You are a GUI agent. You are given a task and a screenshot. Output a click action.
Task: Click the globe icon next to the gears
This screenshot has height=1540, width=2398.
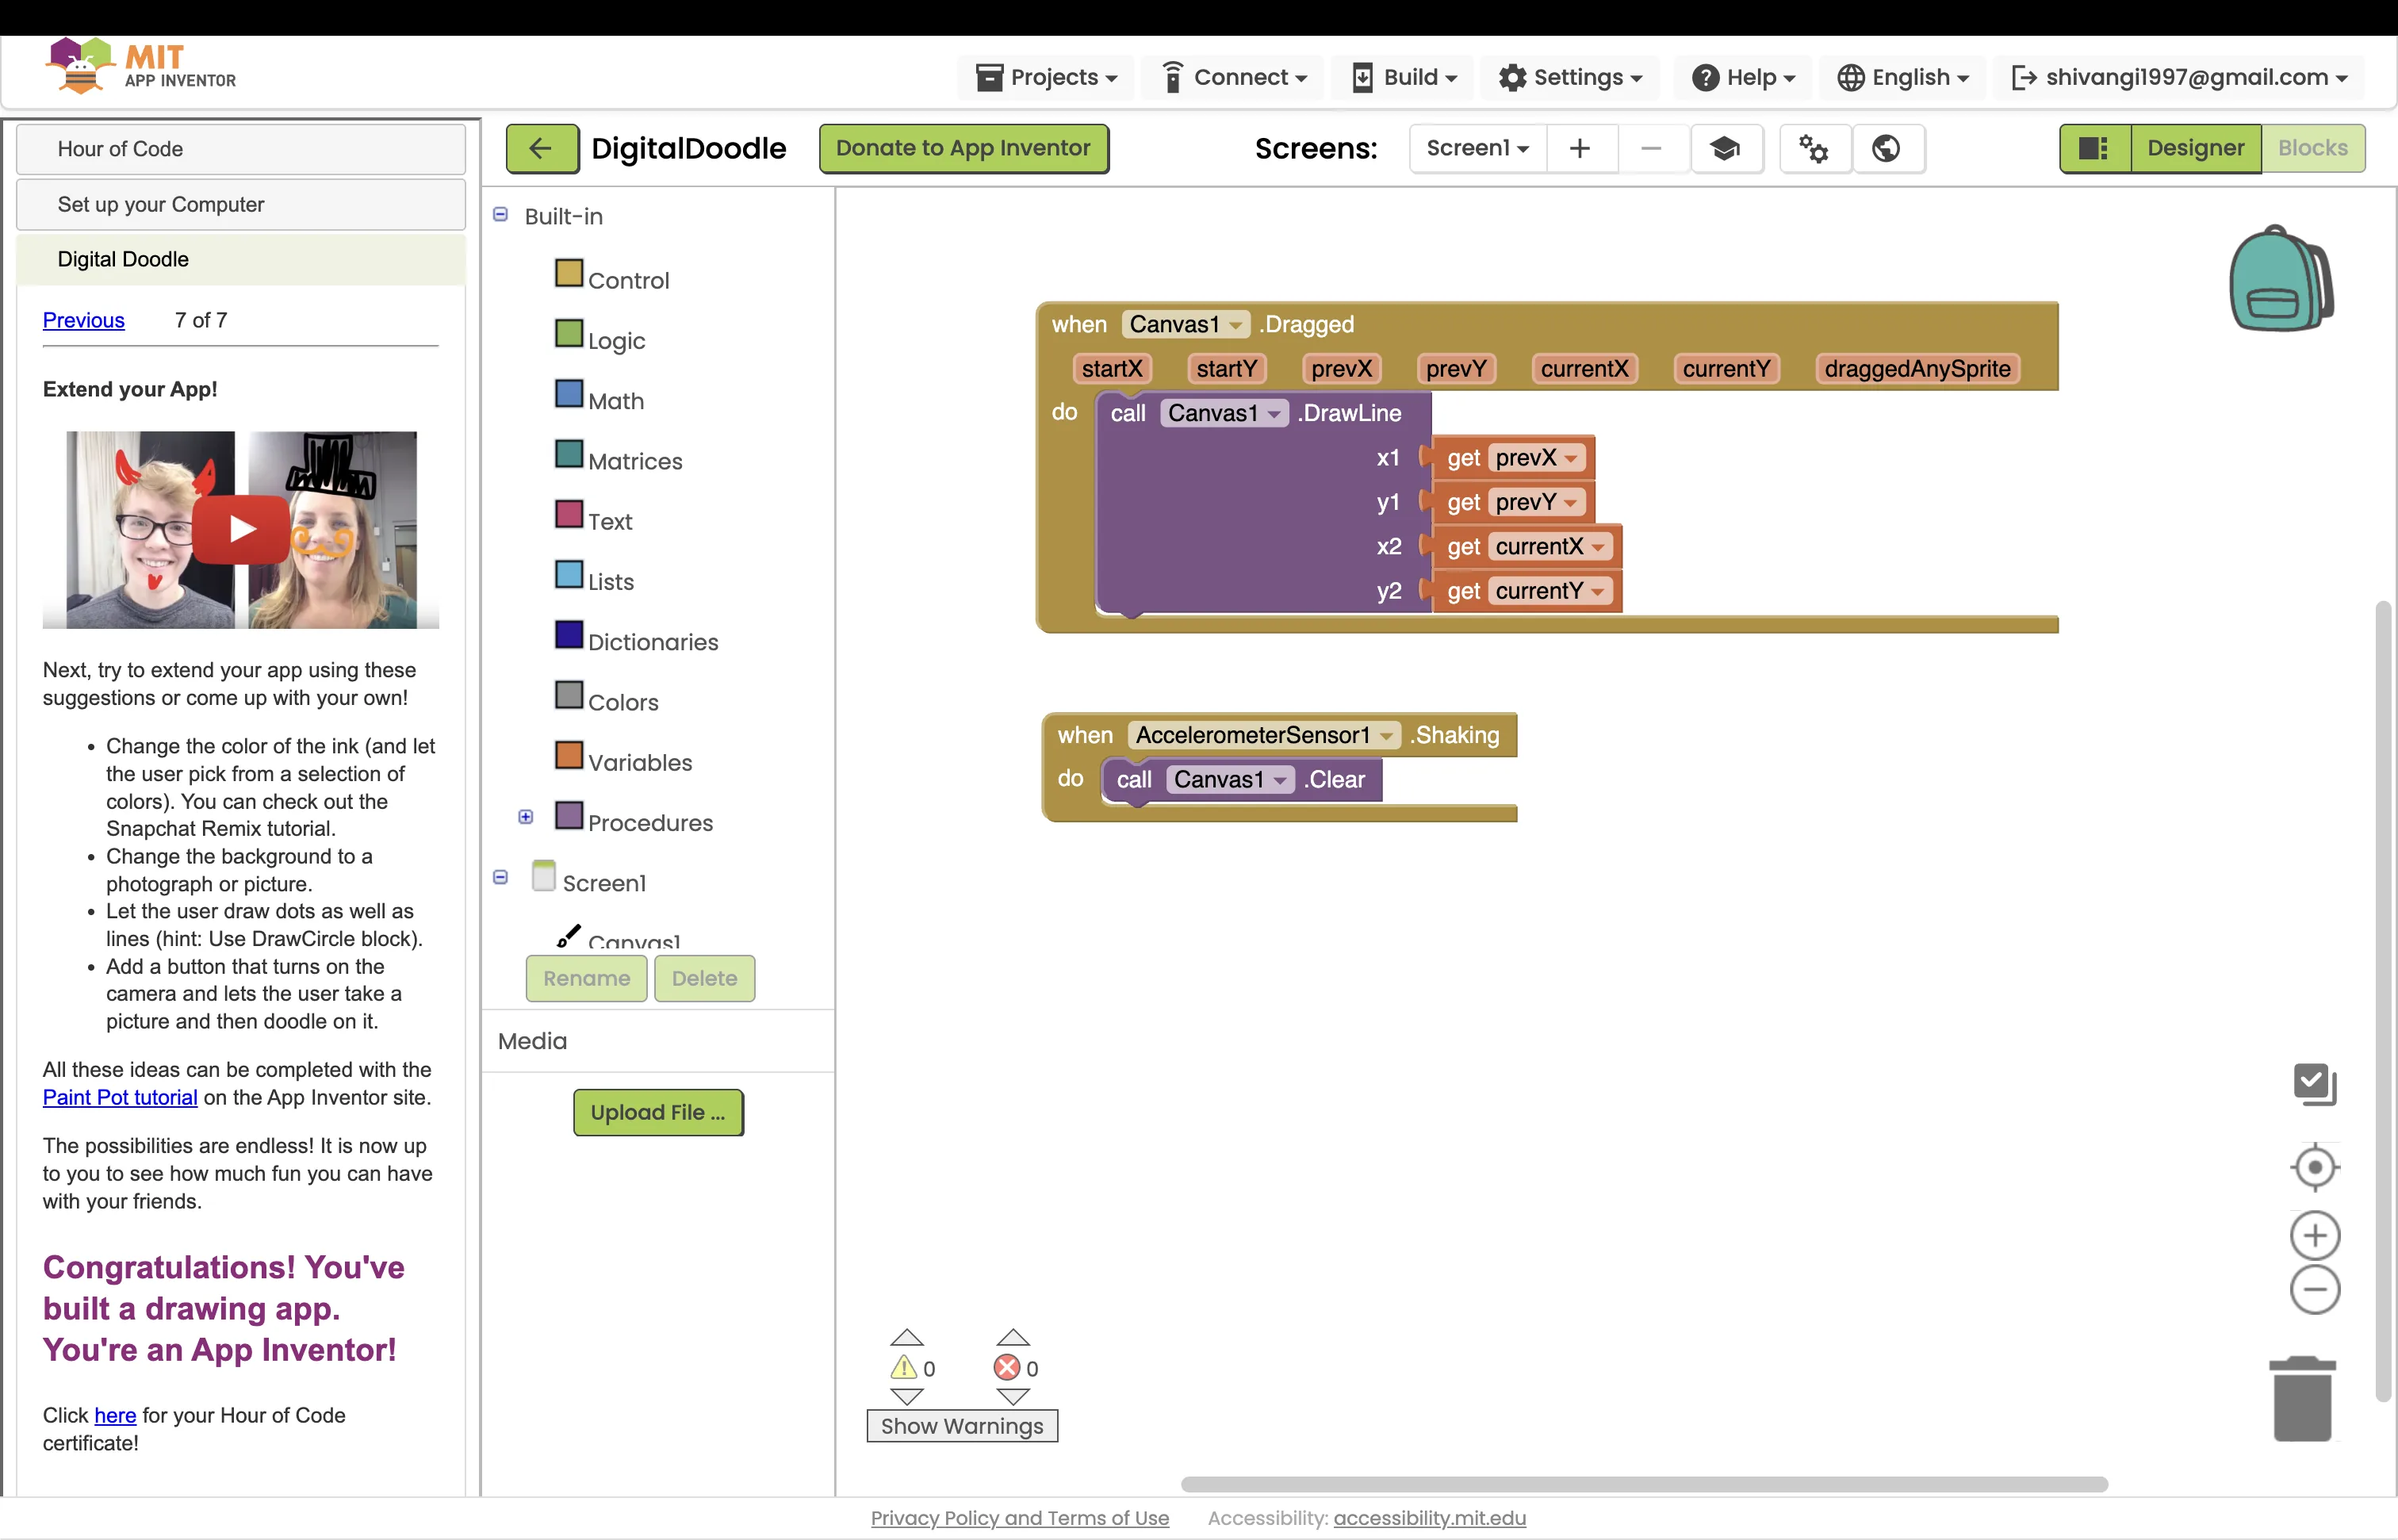[x=1887, y=148]
